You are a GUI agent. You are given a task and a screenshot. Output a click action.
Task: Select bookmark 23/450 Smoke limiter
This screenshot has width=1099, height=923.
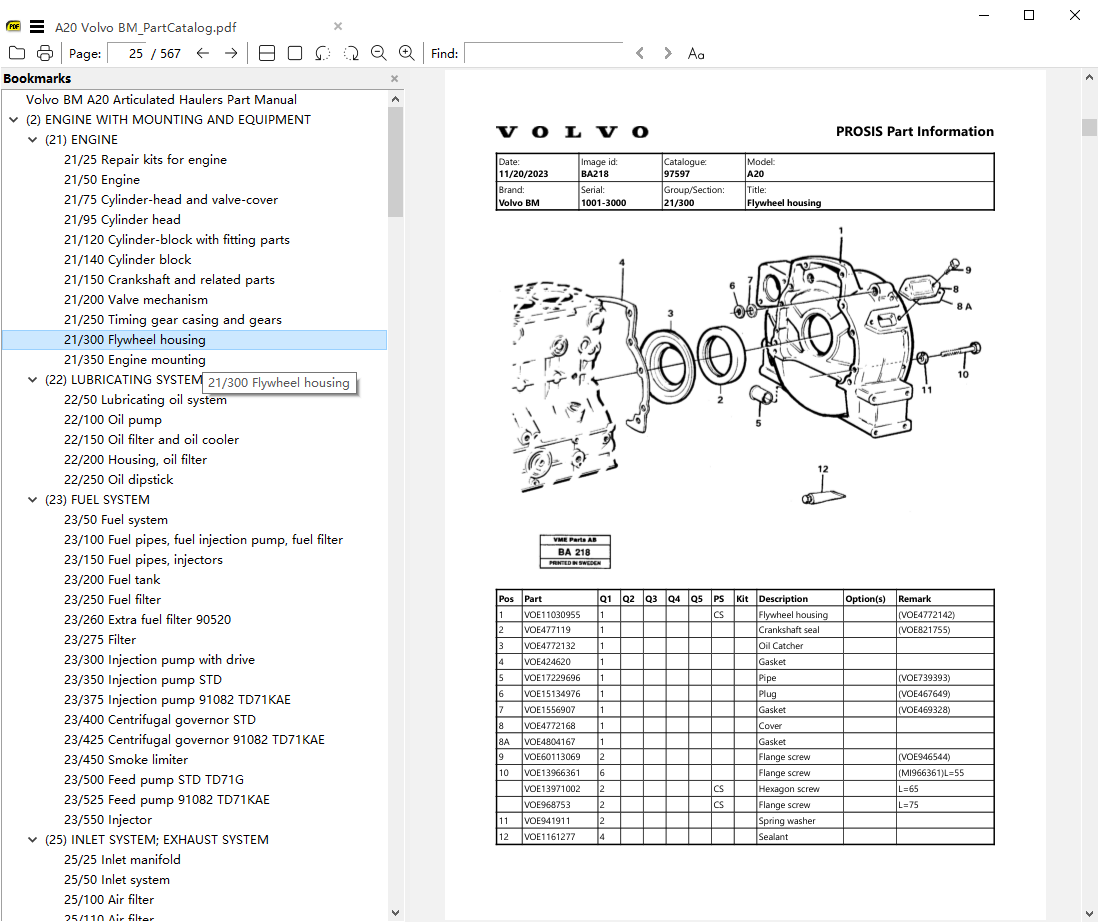coord(125,760)
